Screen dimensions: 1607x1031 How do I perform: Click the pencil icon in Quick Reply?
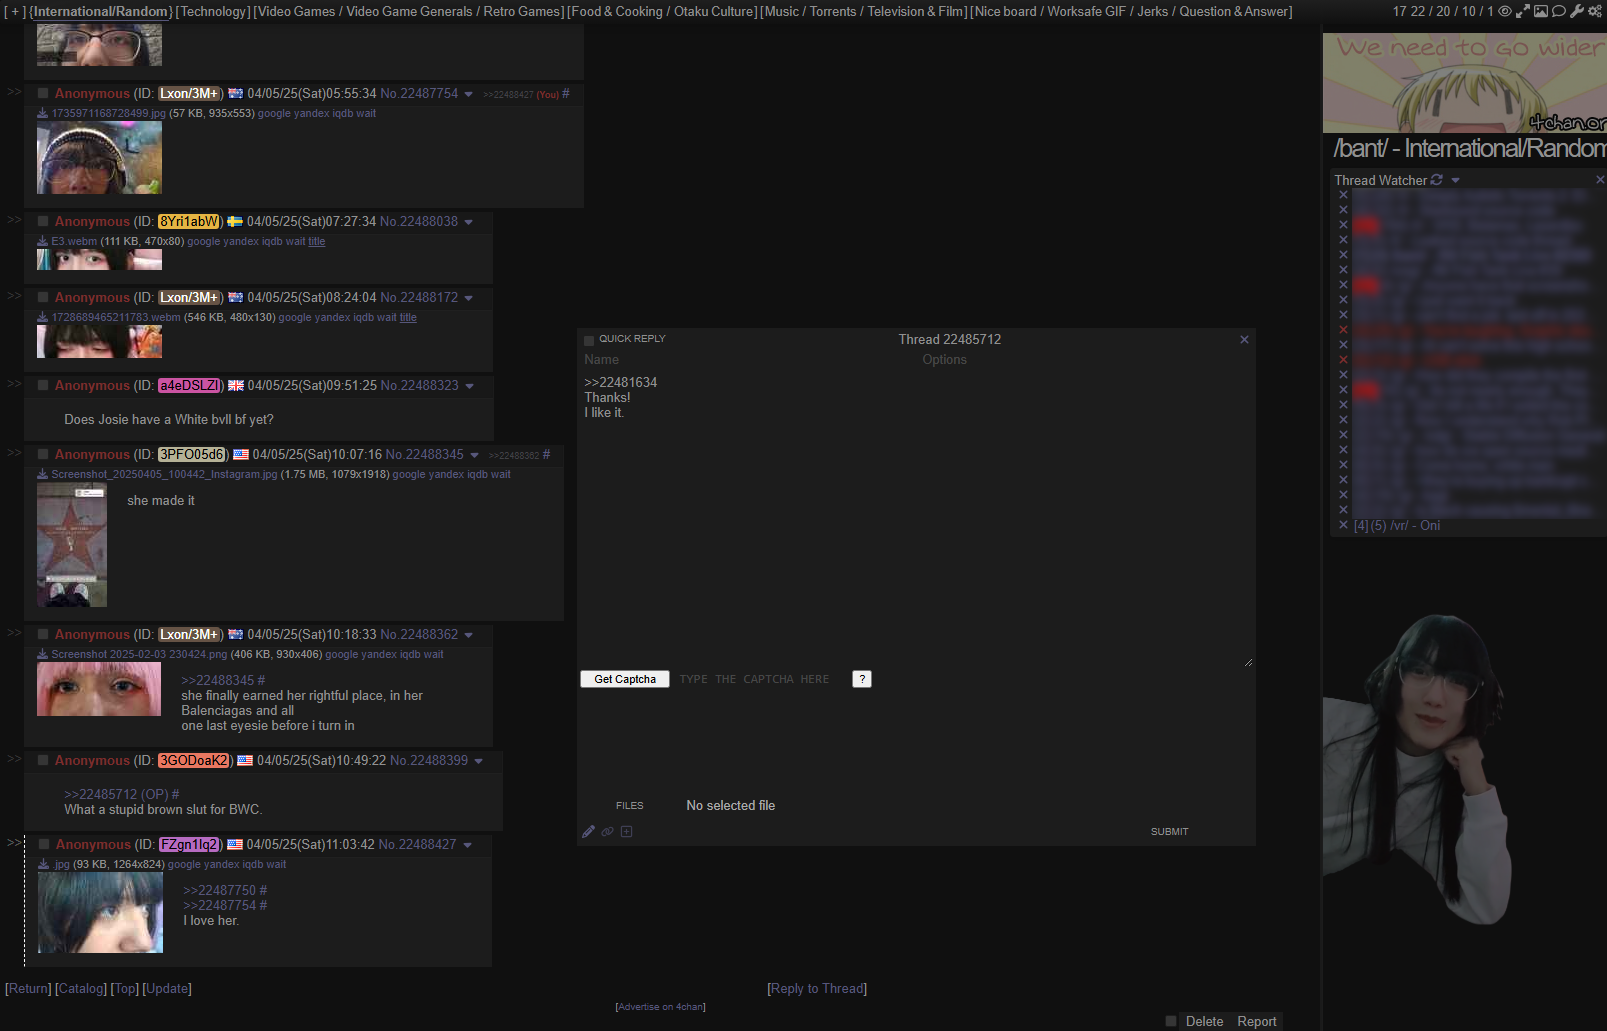click(x=589, y=831)
